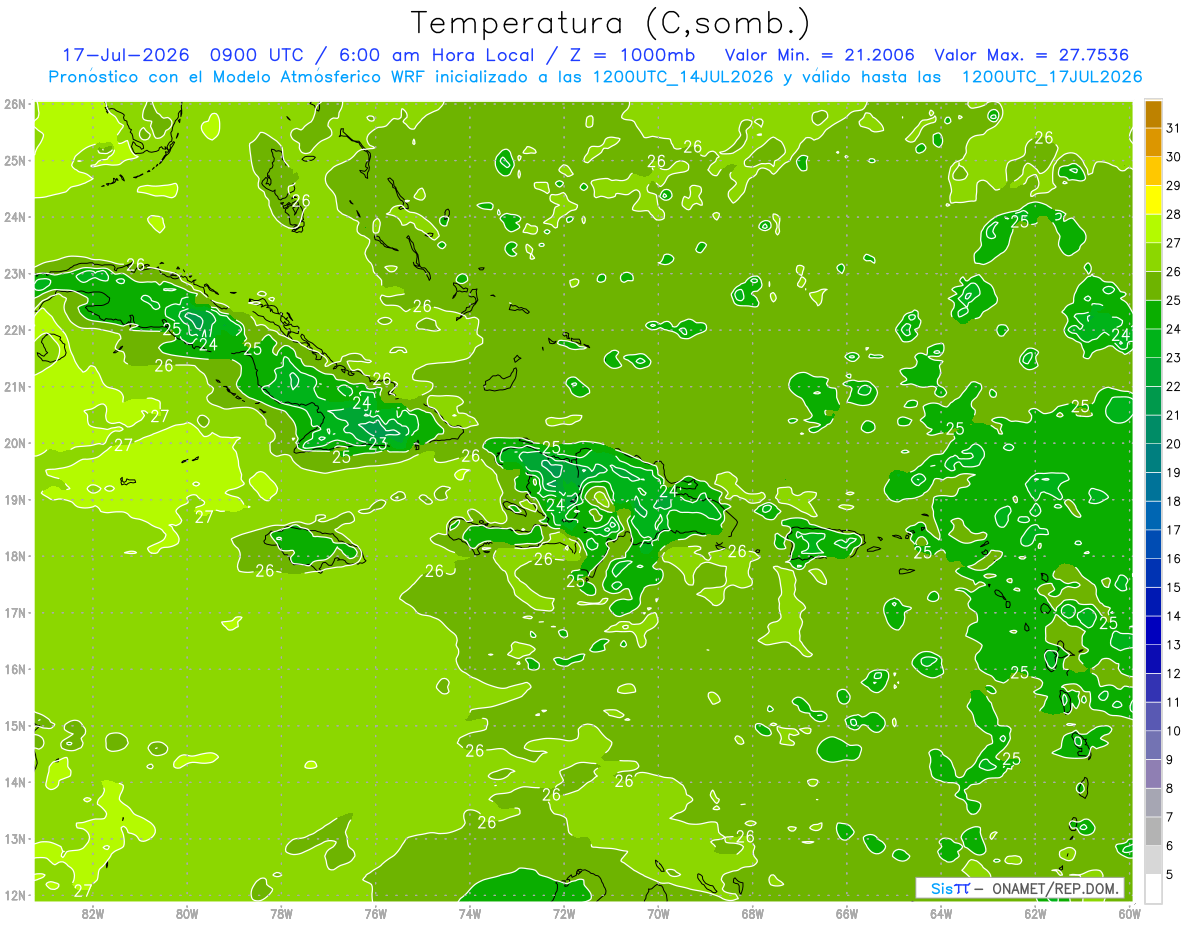
Task: Click the '19N' latitude axis label
Action: [x=15, y=499]
